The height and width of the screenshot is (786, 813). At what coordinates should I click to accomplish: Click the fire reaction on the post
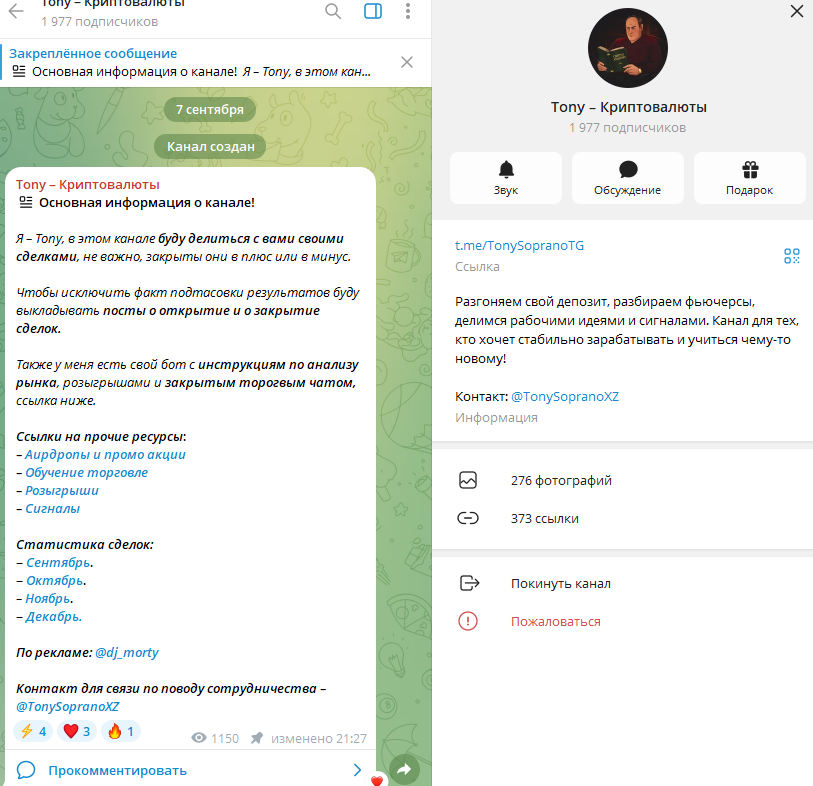pyautogui.click(x=121, y=731)
